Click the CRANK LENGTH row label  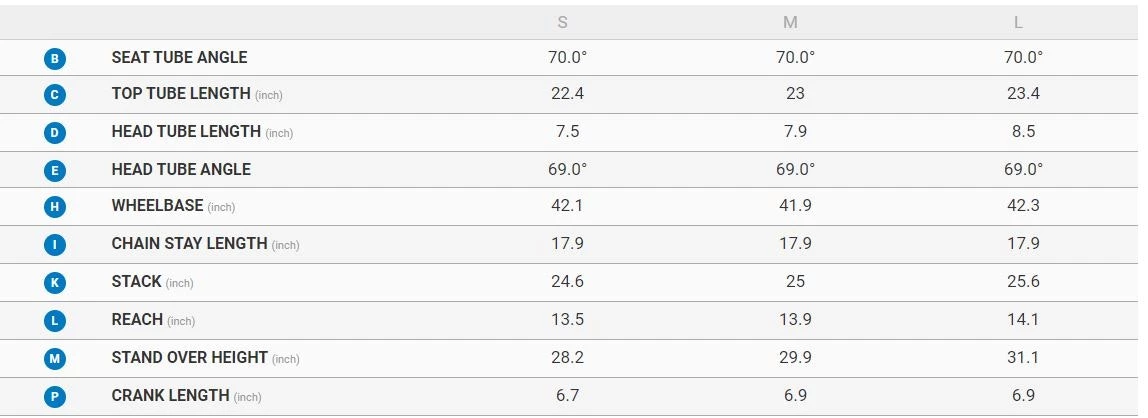(170, 395)
